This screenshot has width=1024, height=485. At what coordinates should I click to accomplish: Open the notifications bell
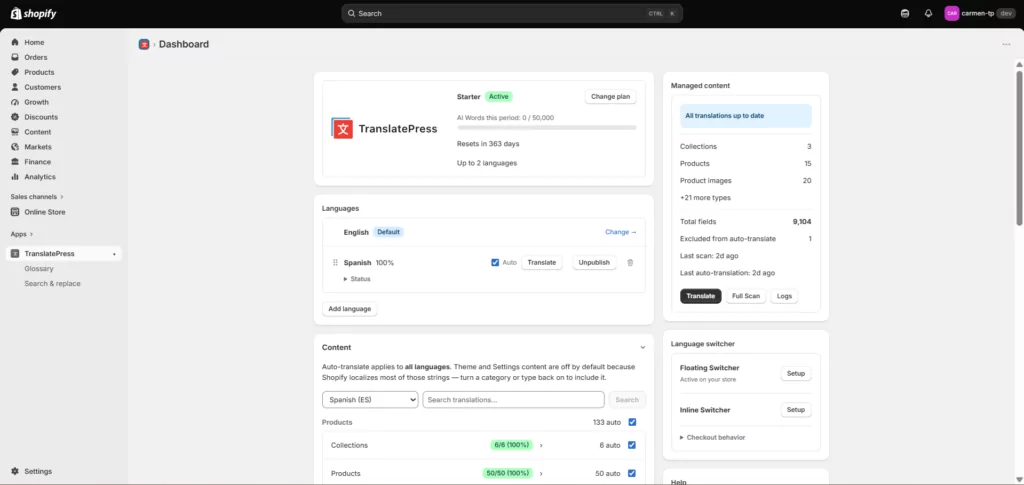tap(928, 13)
